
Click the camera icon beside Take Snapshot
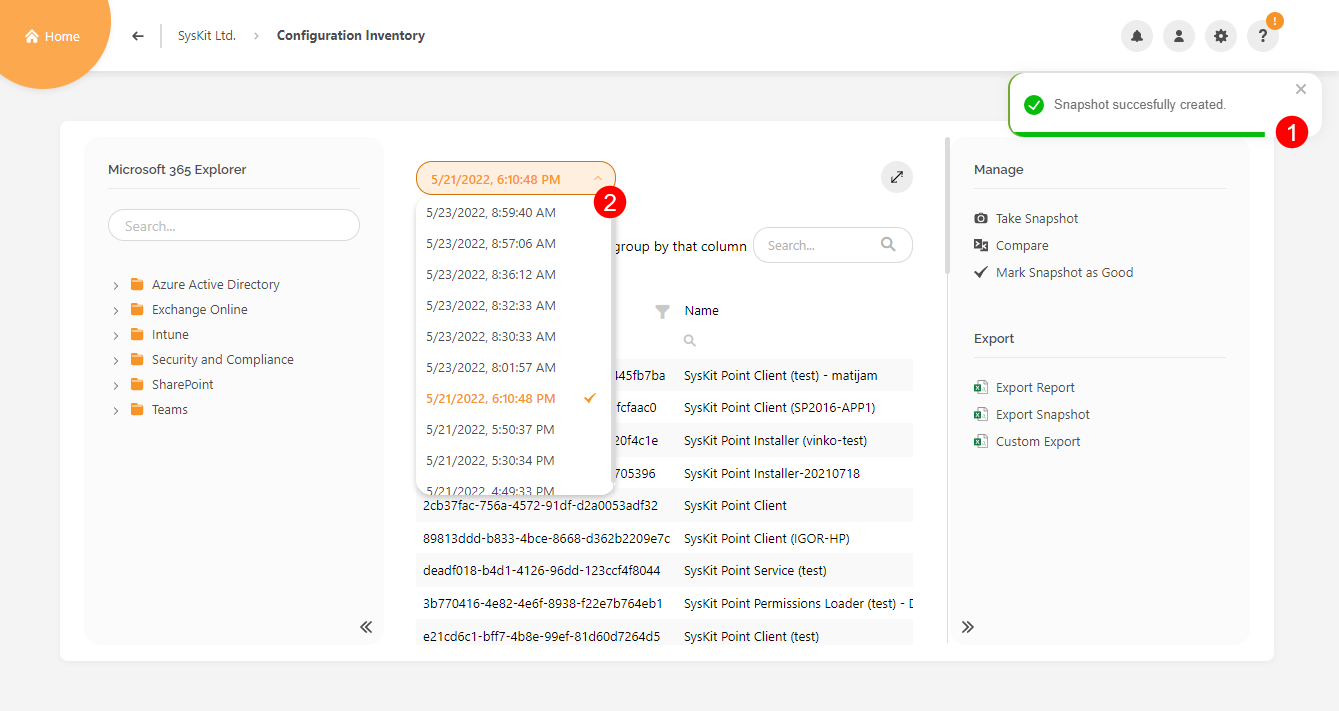[981, 218]
